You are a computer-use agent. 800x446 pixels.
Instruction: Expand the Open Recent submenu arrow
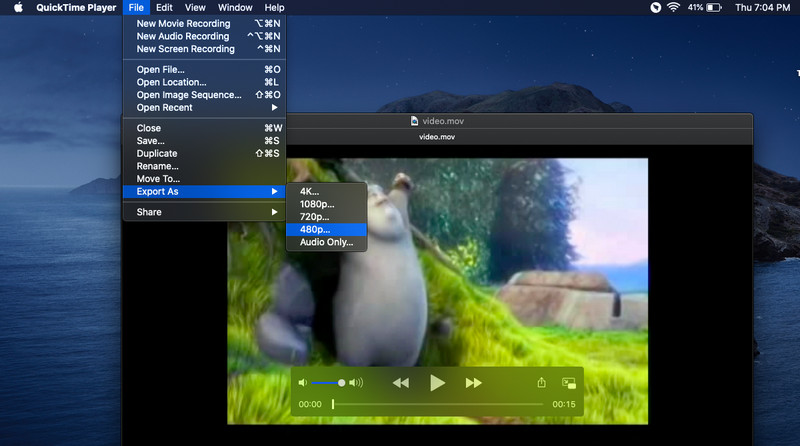274,108
